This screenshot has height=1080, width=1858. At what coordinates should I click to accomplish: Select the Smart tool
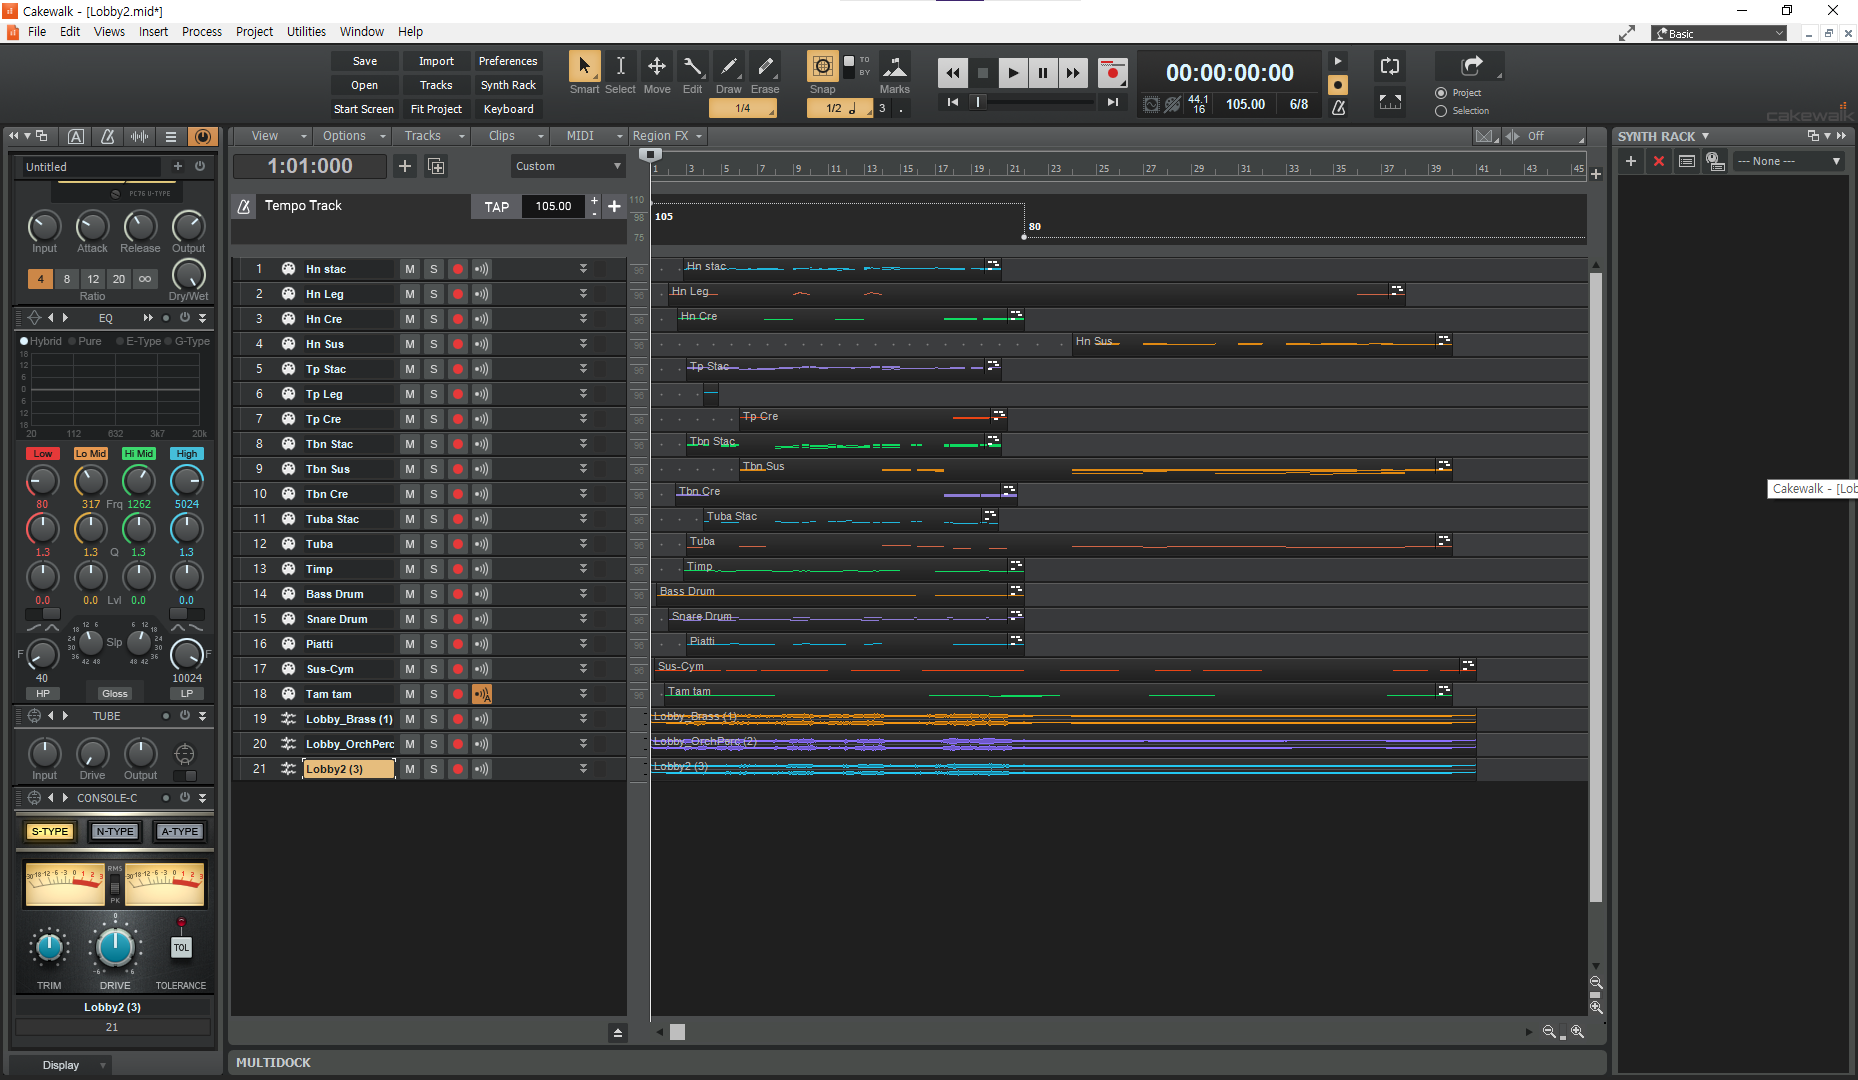pyautogui.click(x=584, y=67)
